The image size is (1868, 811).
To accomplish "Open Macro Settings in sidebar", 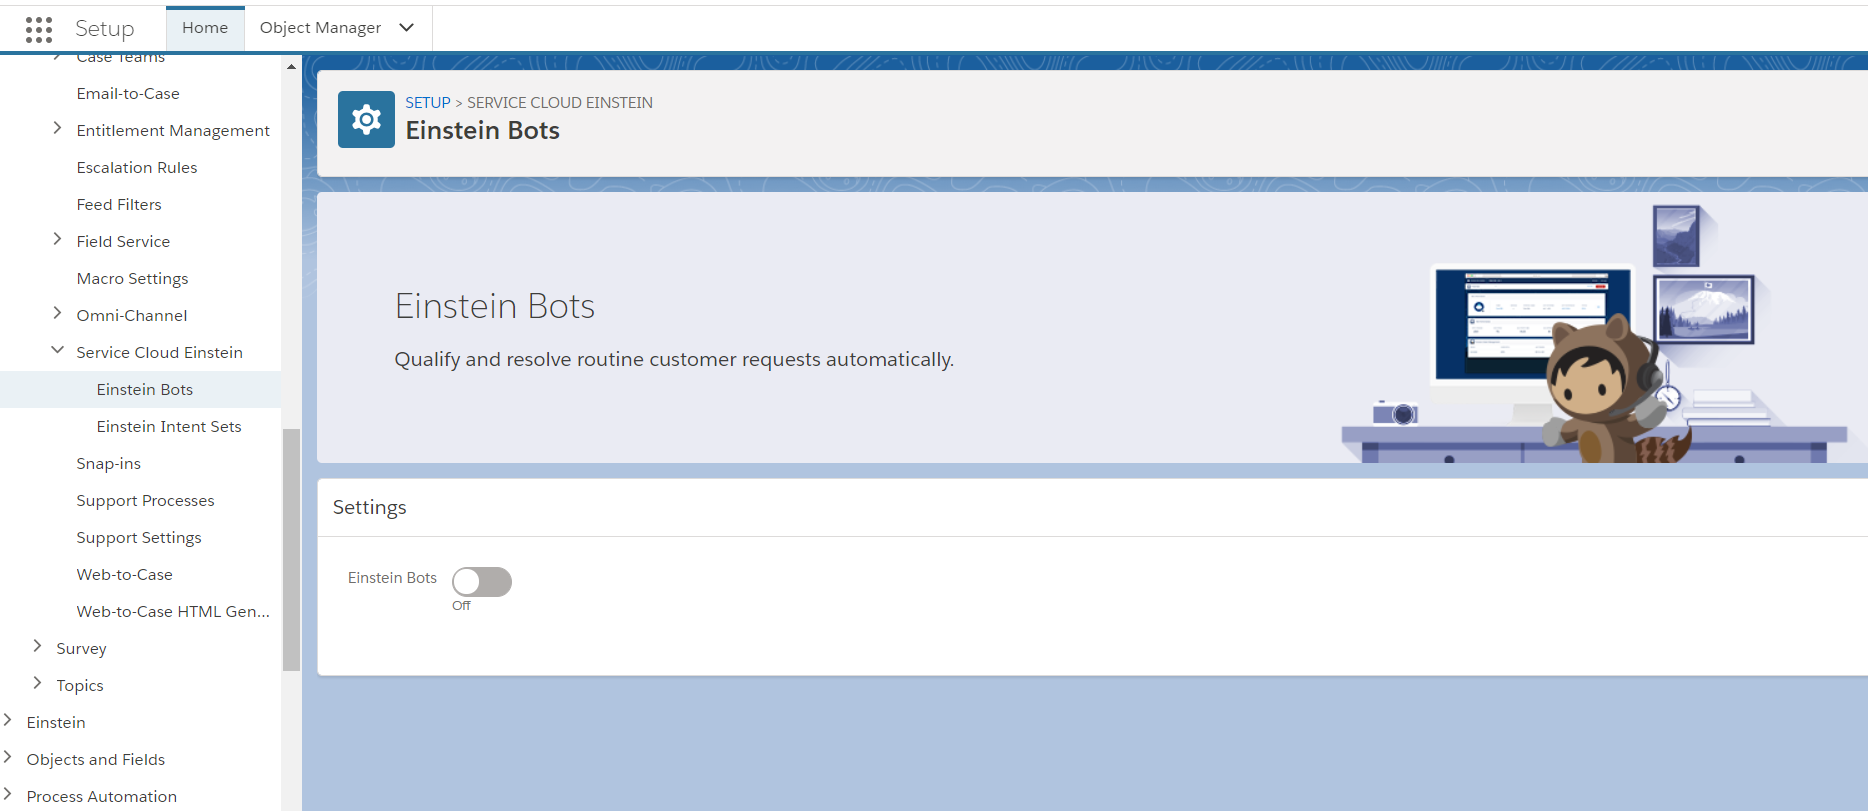I will tap(132, 278).
